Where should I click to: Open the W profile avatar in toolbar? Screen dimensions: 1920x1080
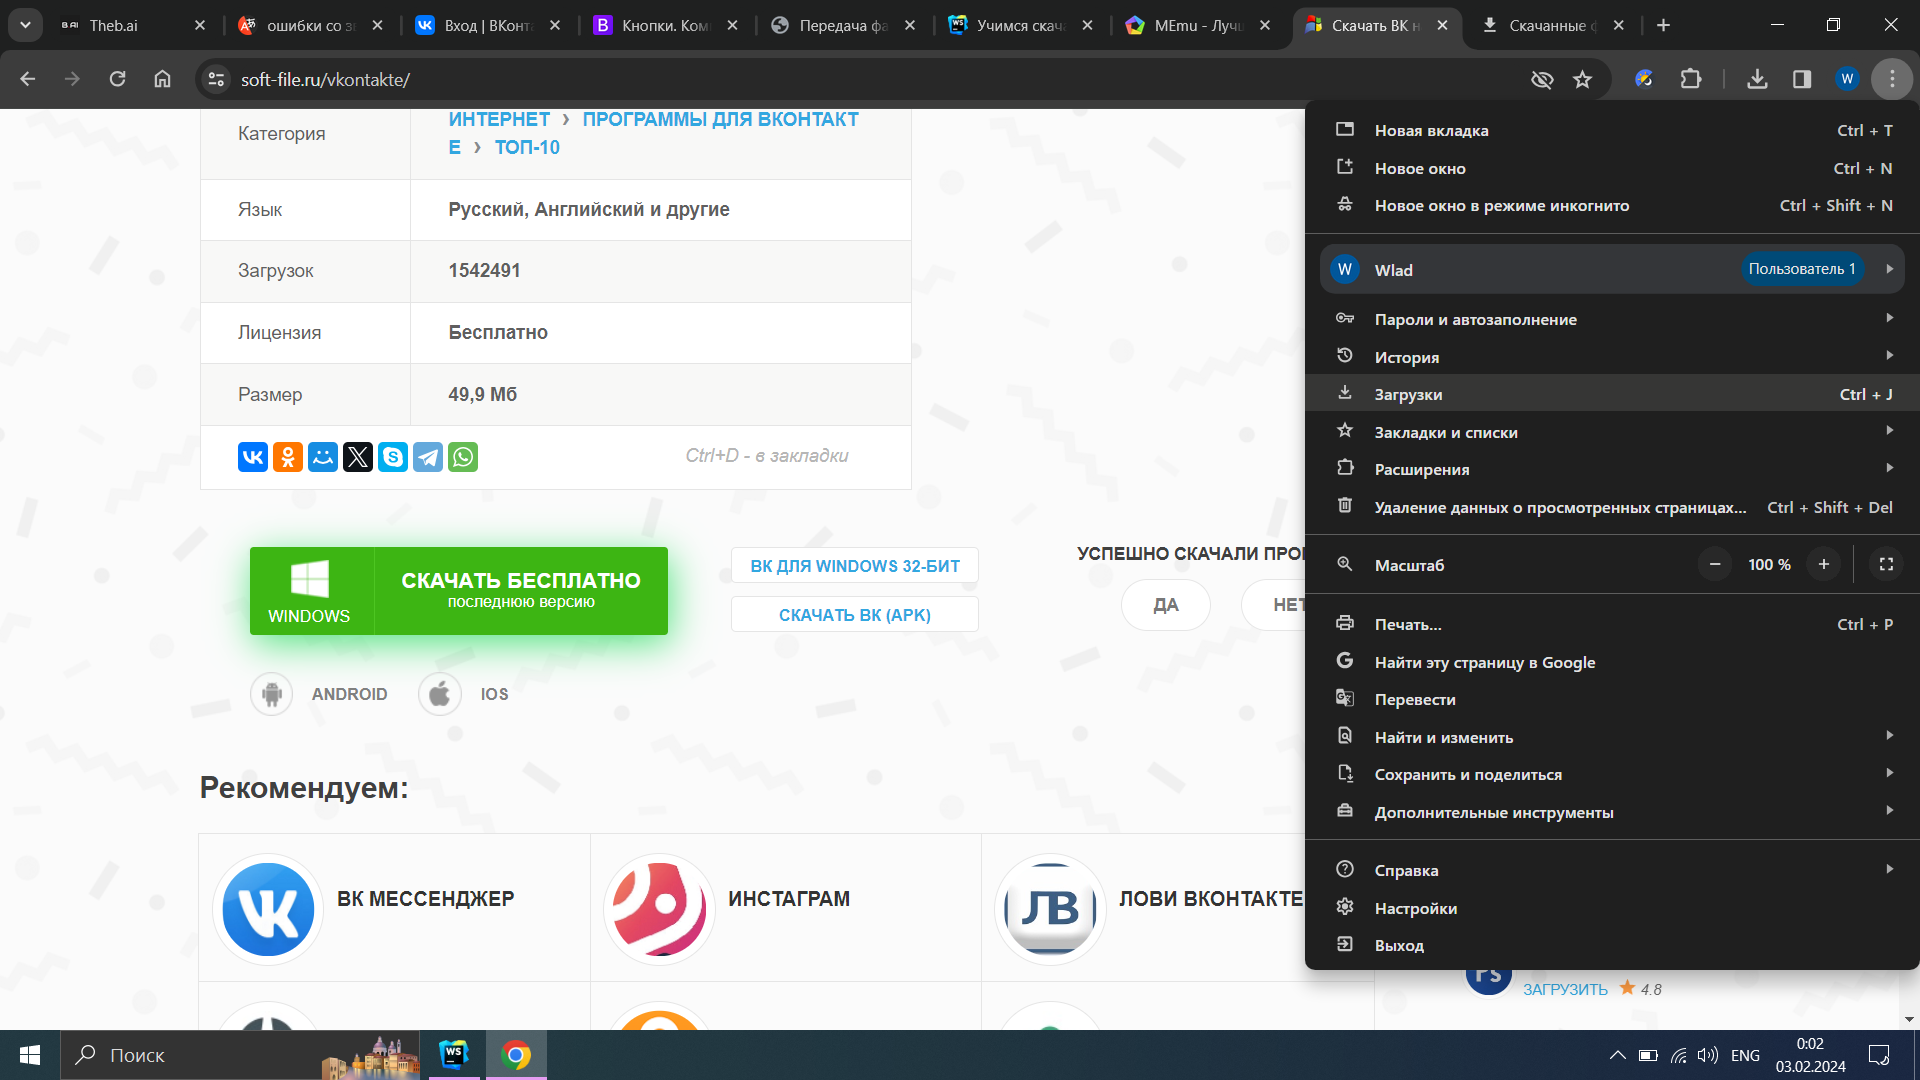pos(1847,79)
